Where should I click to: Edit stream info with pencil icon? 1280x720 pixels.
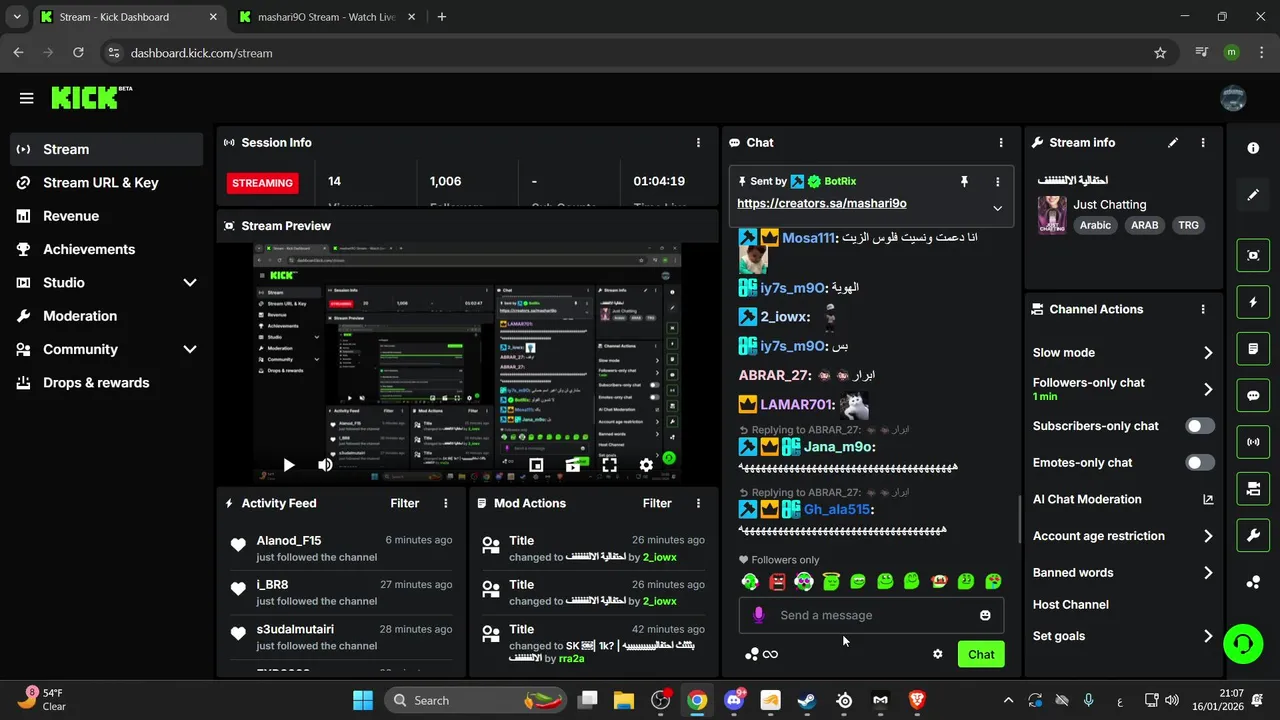(x=1173, y=143)
